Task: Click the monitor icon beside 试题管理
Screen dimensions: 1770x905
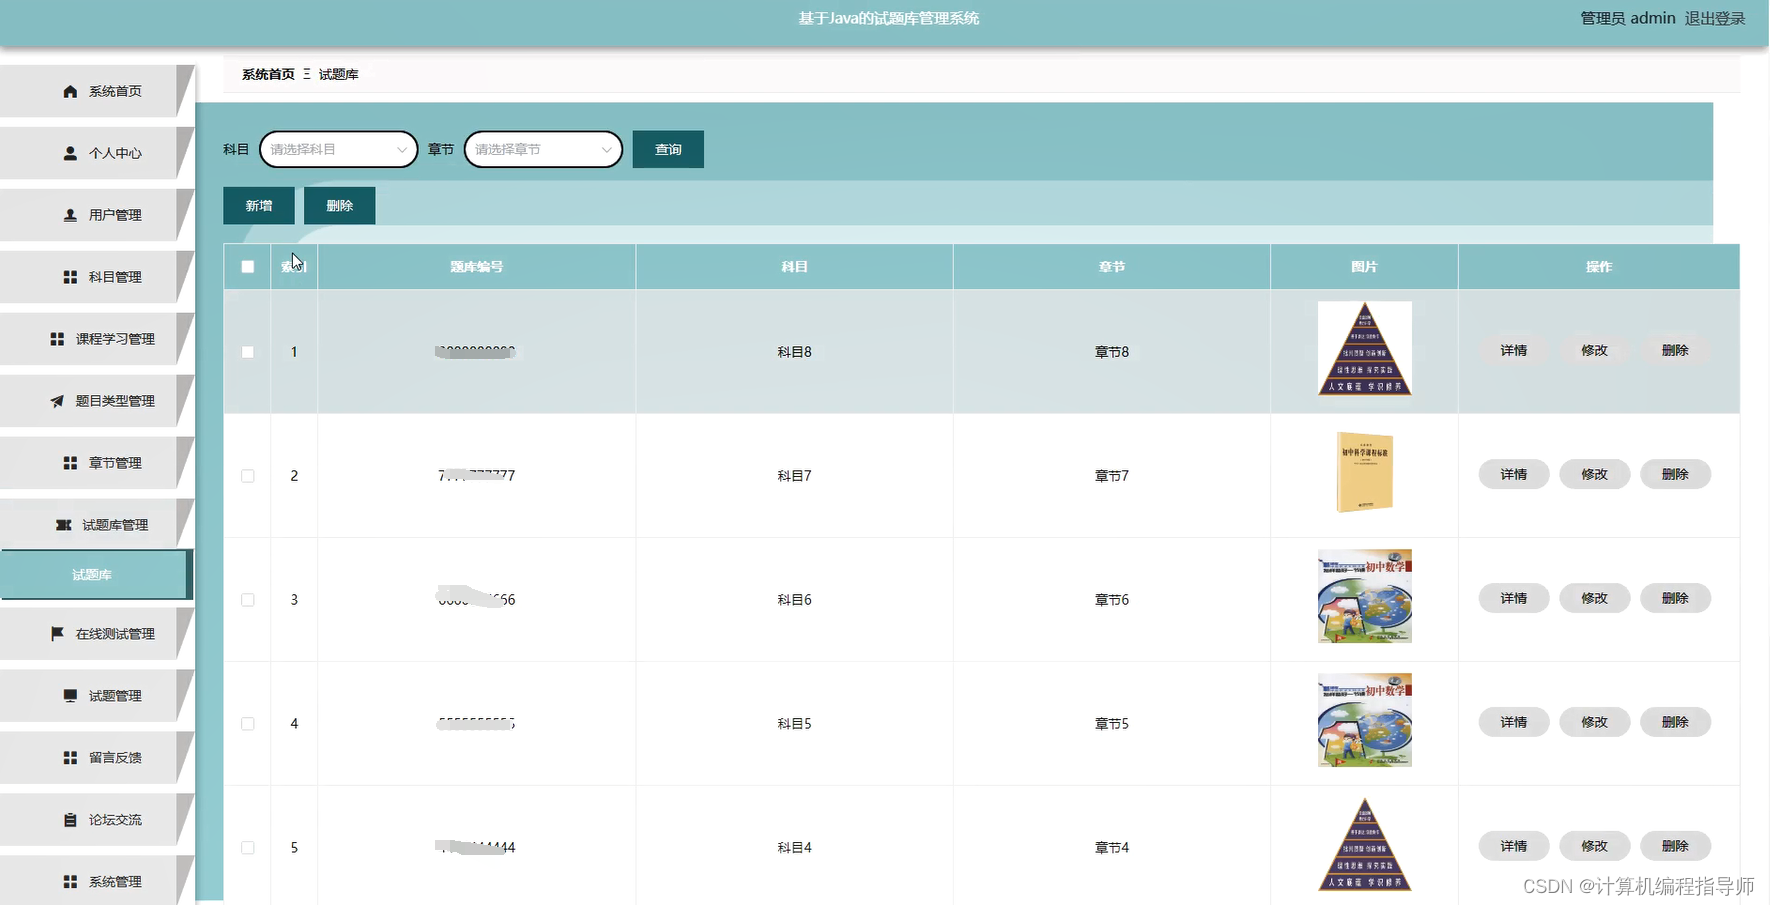Action: click(70, 695)
